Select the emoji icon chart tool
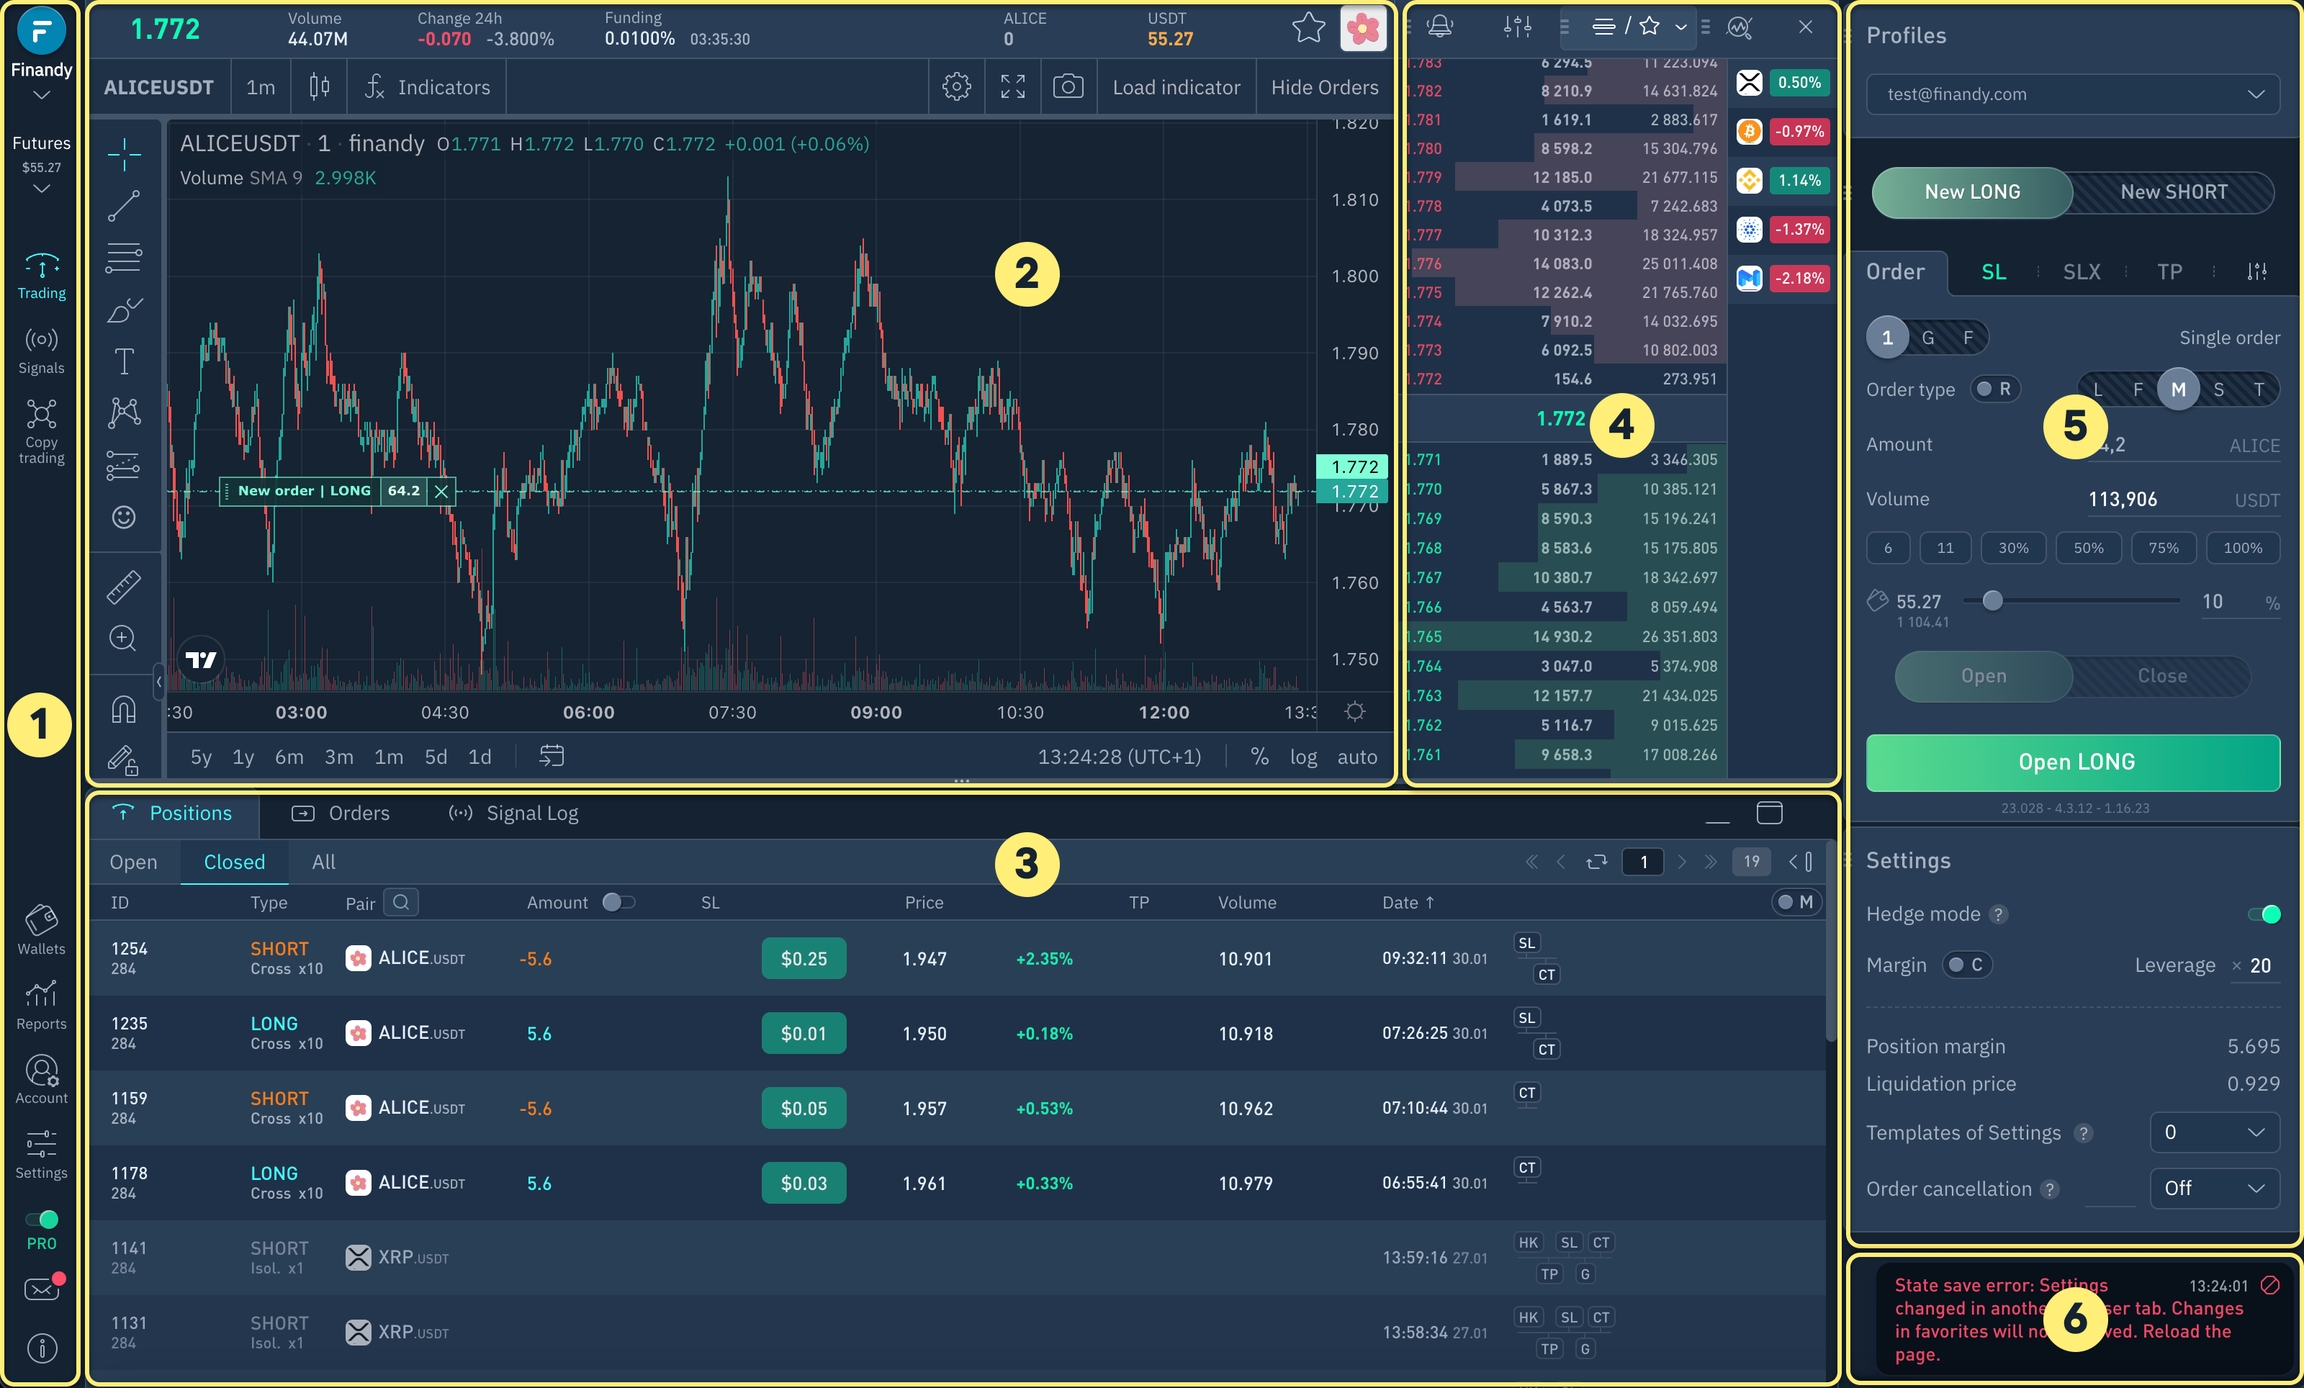Viewport: 2304px width, 1388px height. (x=124, y=517)
